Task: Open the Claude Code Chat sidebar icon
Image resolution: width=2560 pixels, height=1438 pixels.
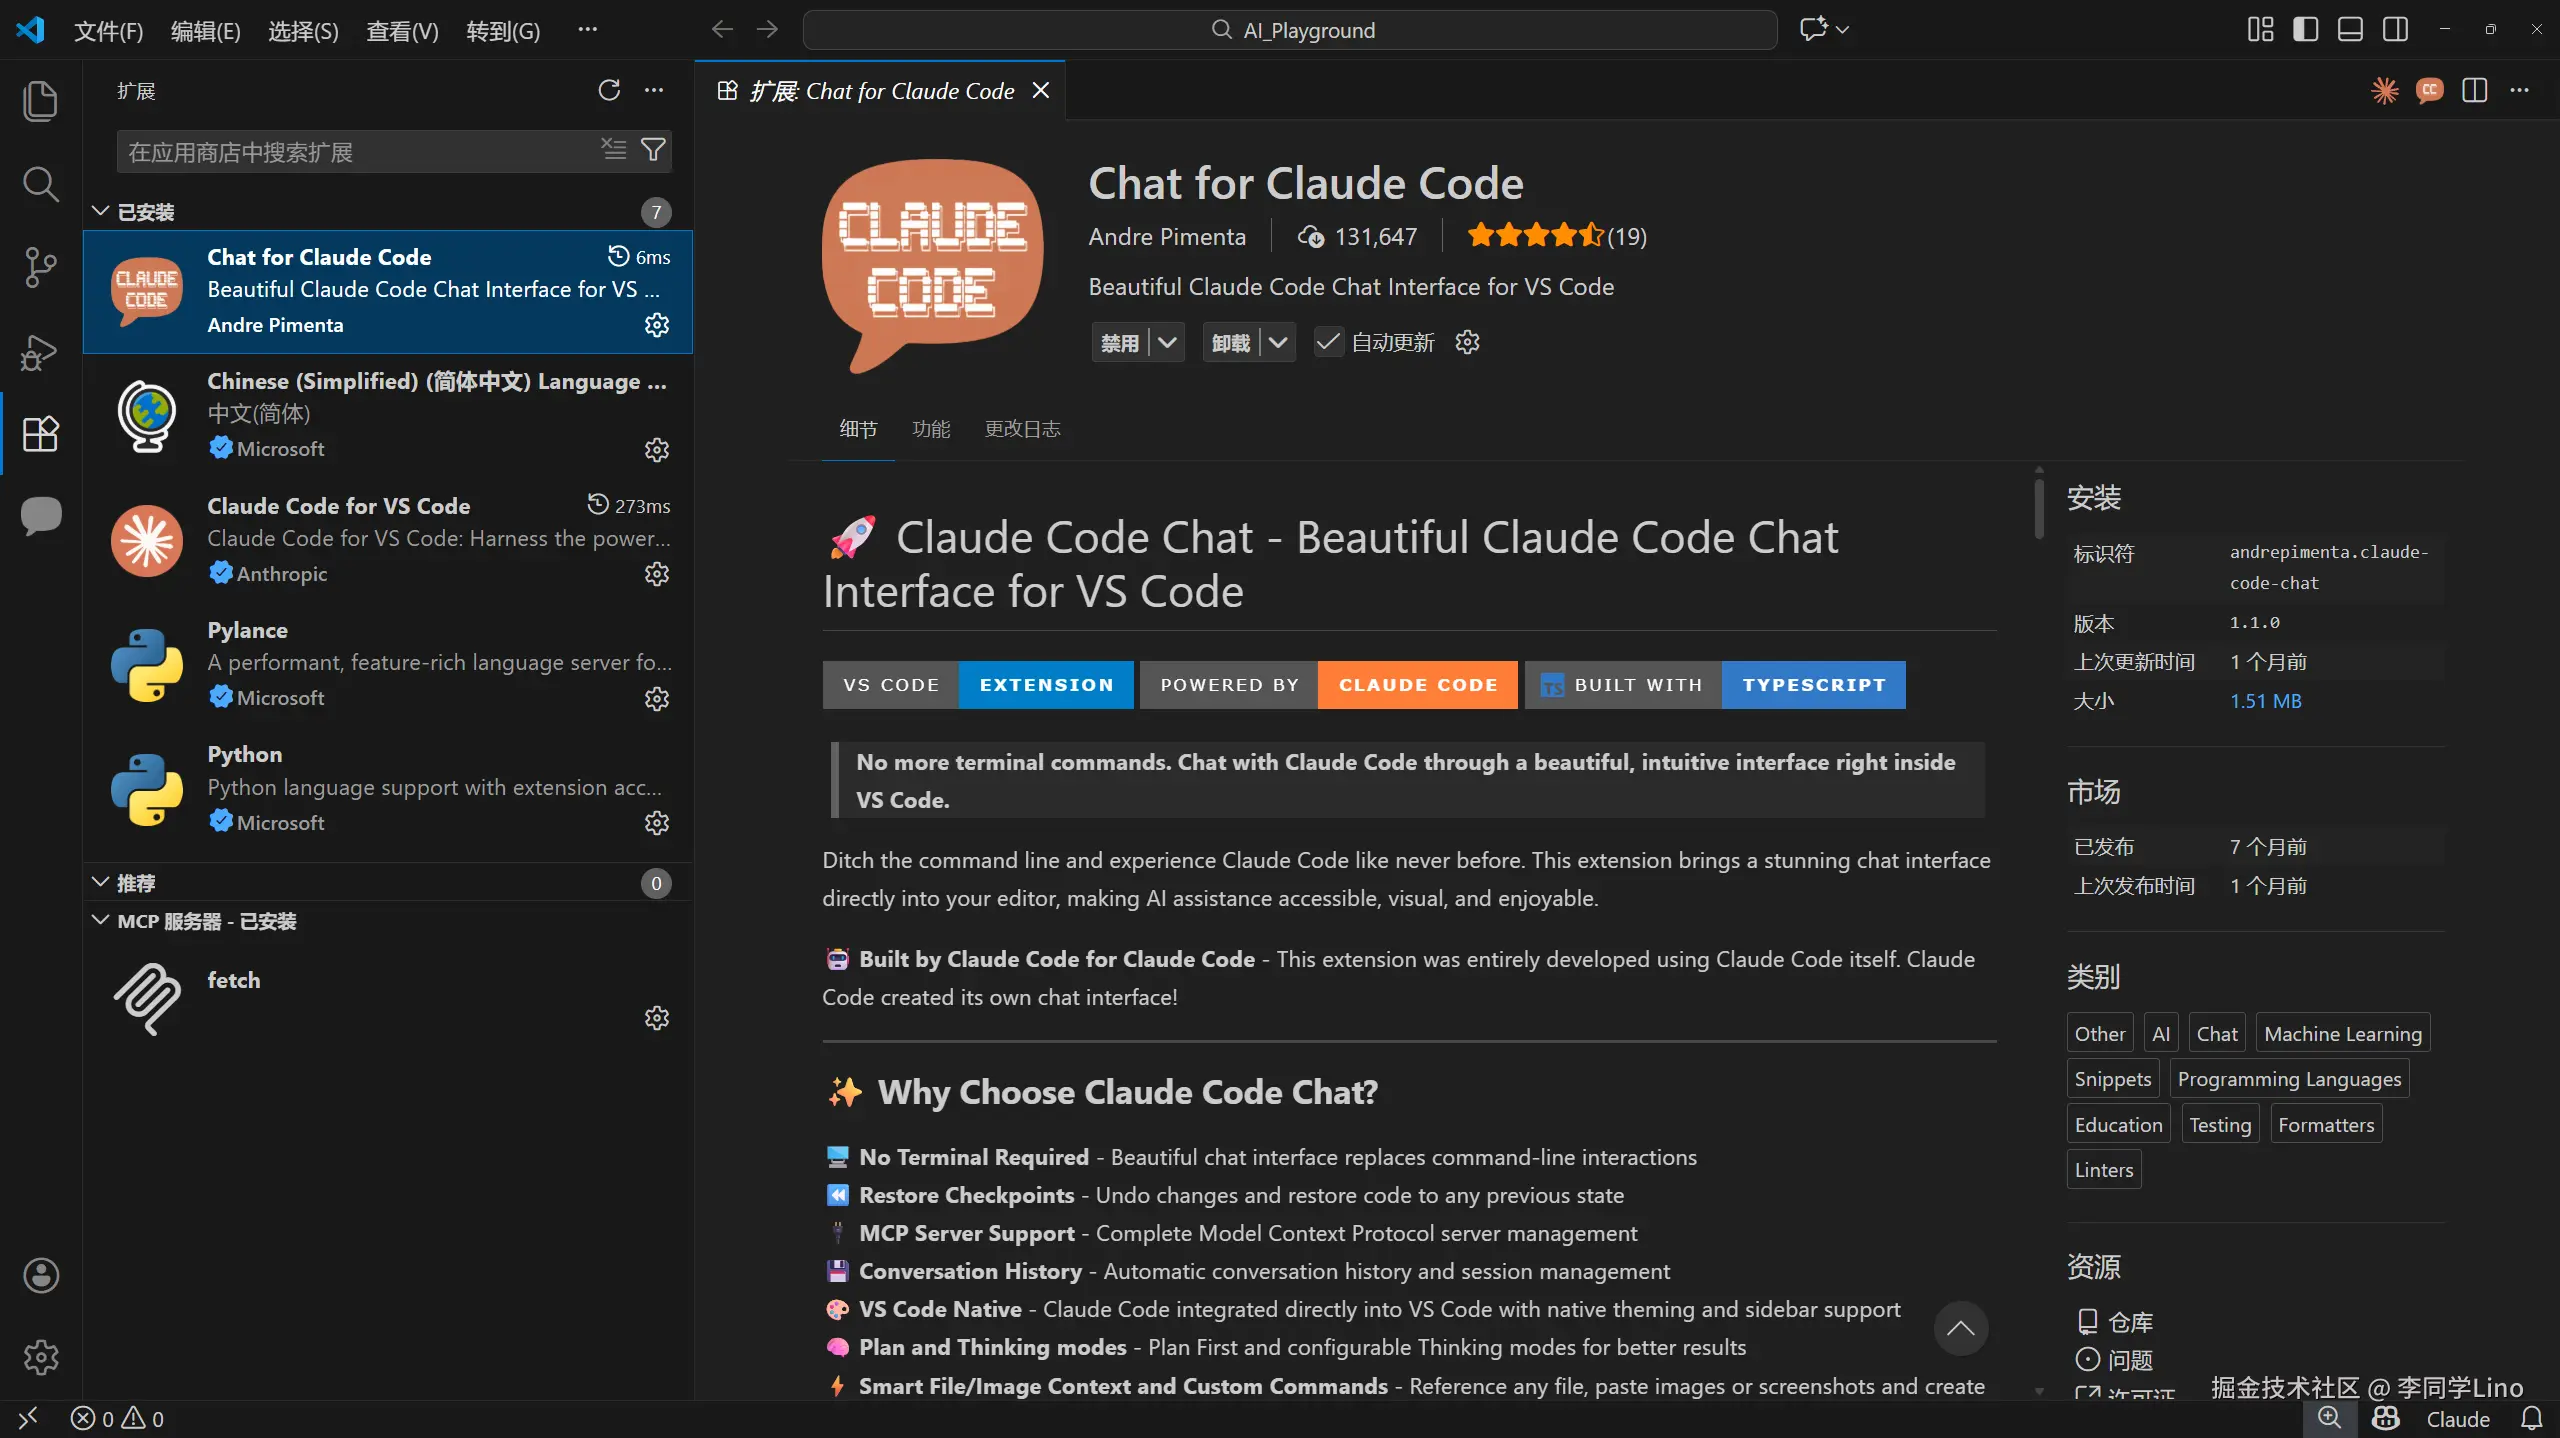Action: click(x=40, y=516)
